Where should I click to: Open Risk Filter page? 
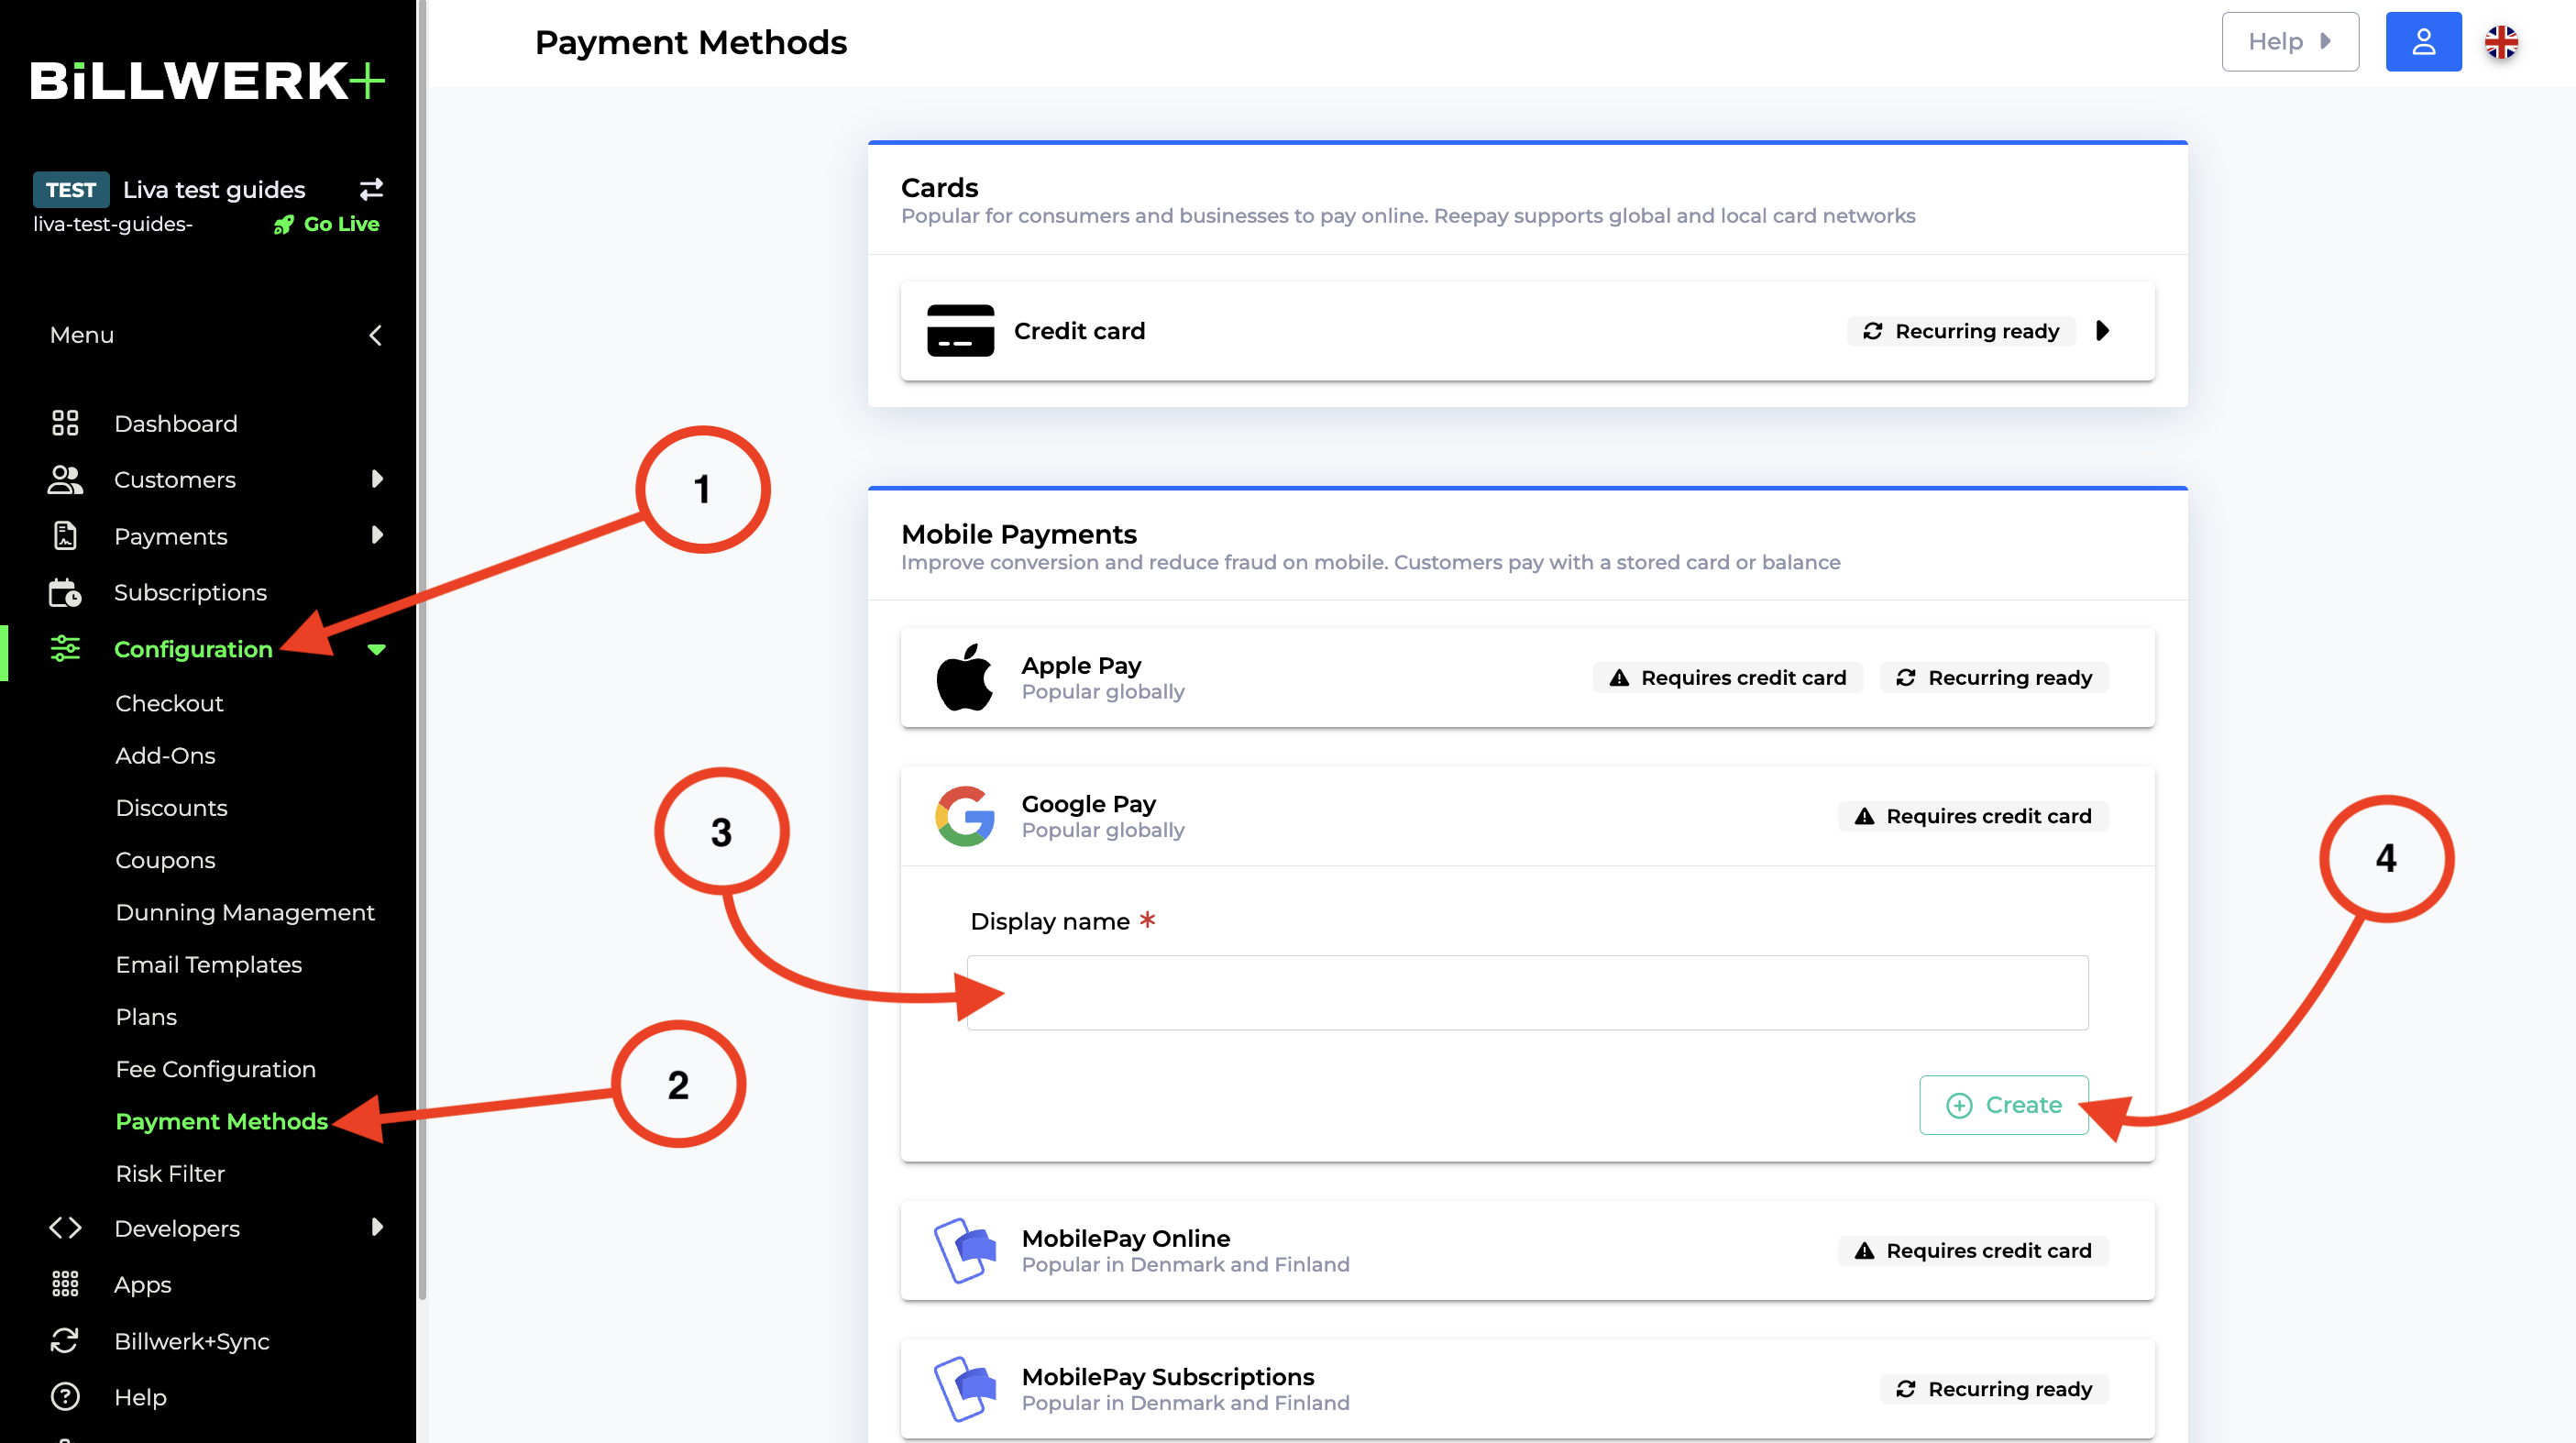tap(170, 1173)
